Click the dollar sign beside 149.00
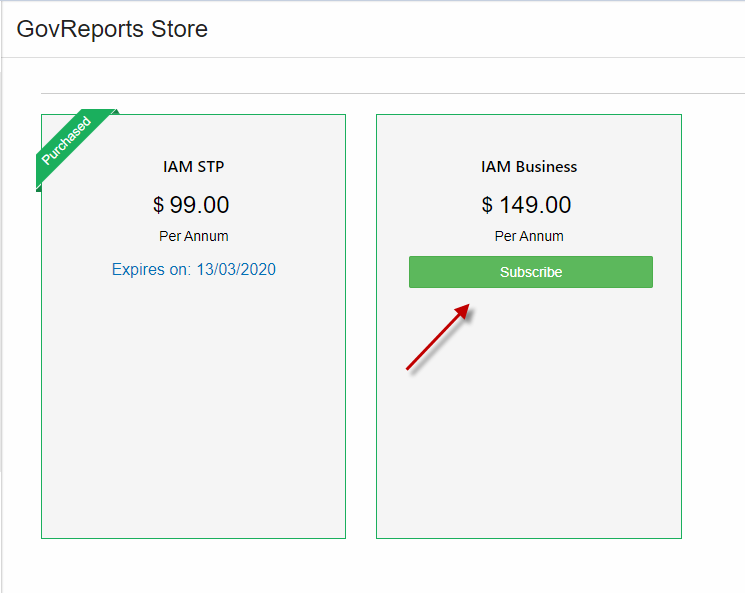This screenshot has width=745, height=593. 487,205
